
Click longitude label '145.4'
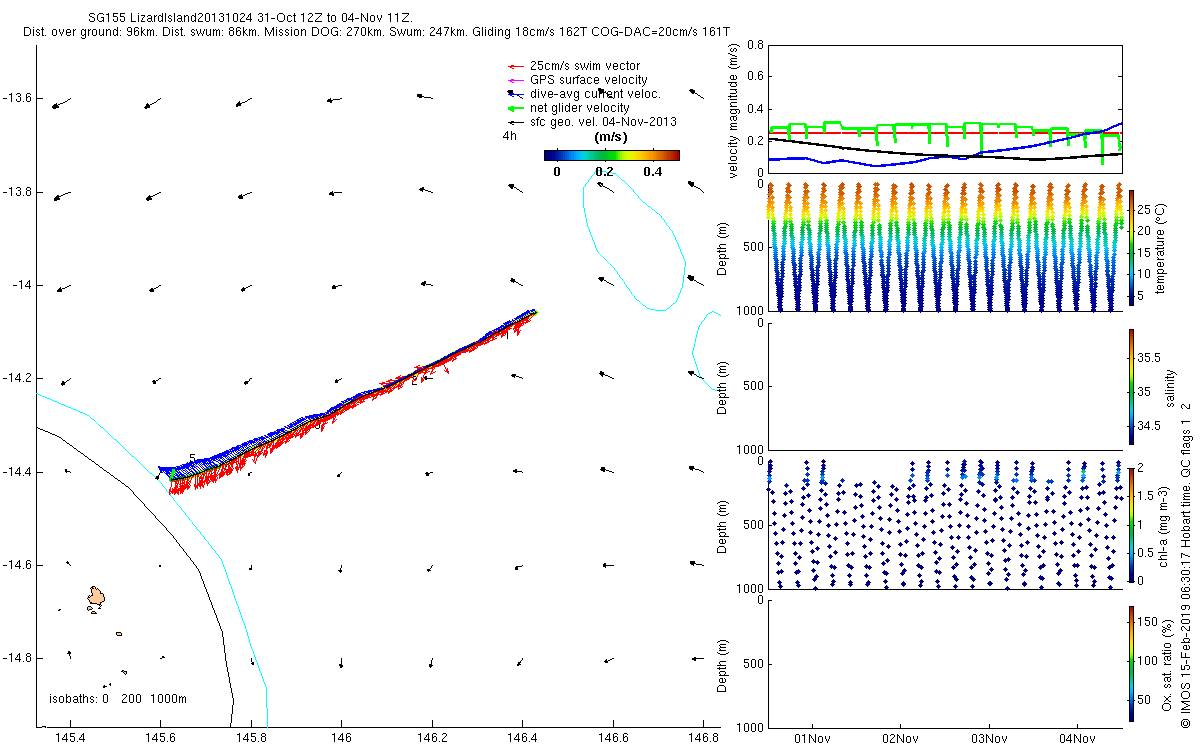click(x=70, y=738)
